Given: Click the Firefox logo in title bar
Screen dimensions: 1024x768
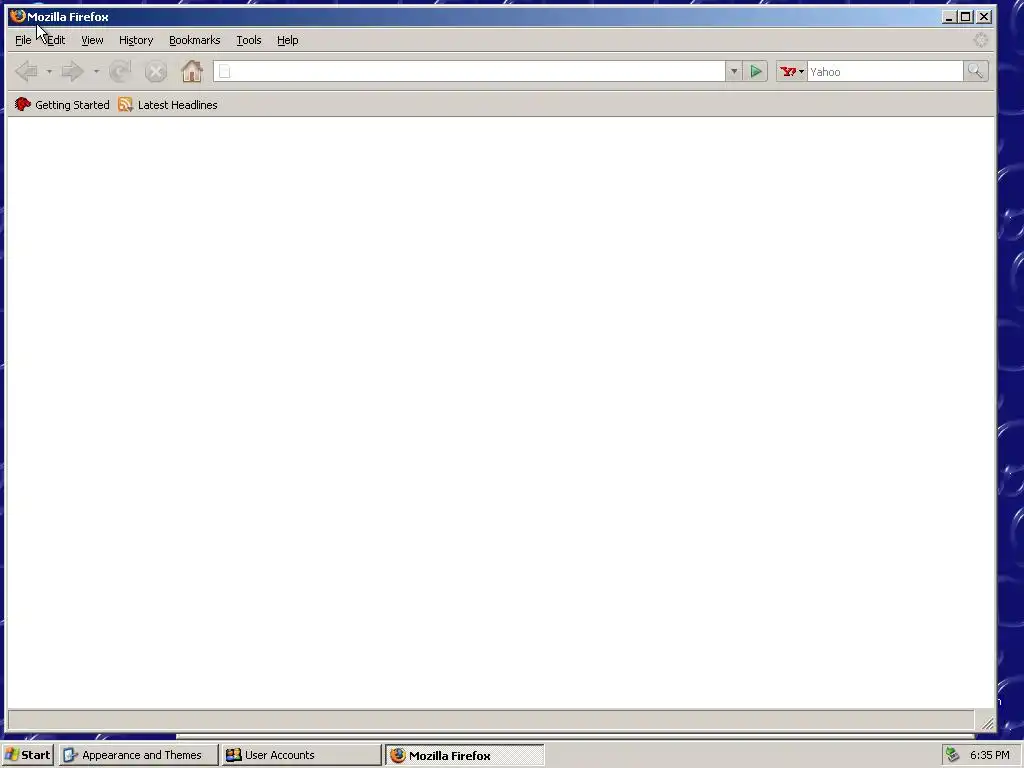Looking at the screenshot, I should pos(18,16).
